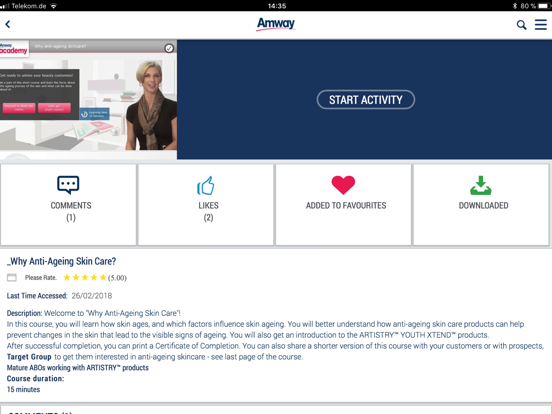This screenshot has height=414, width=552.
Task: Click the right pink button in thumbnail
Action: tap(54, 108)
